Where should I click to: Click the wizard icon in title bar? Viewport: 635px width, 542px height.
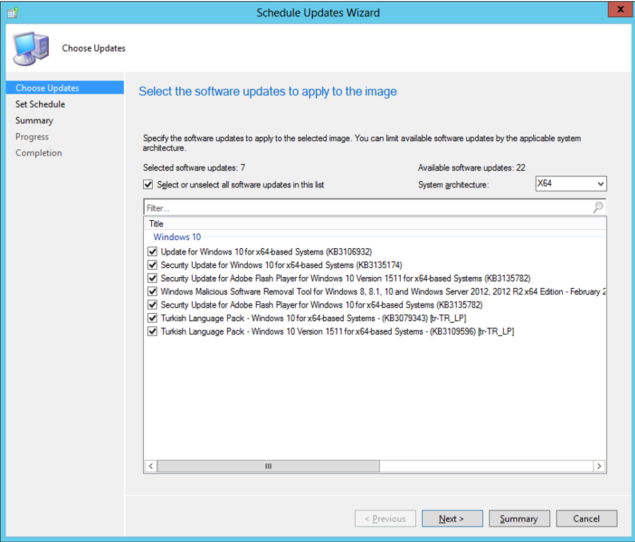click(12, 13)
